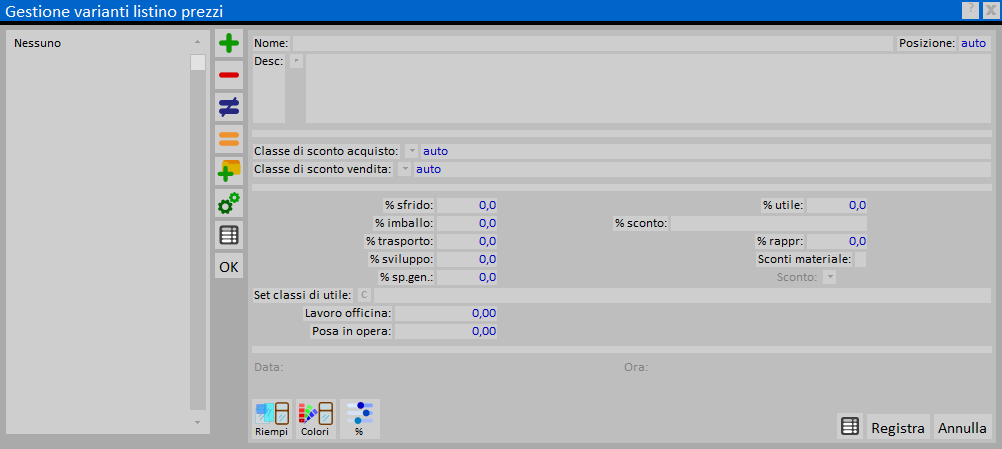
Task: Click the blue not-equal modify icon
Action: (x=229, y=107)
